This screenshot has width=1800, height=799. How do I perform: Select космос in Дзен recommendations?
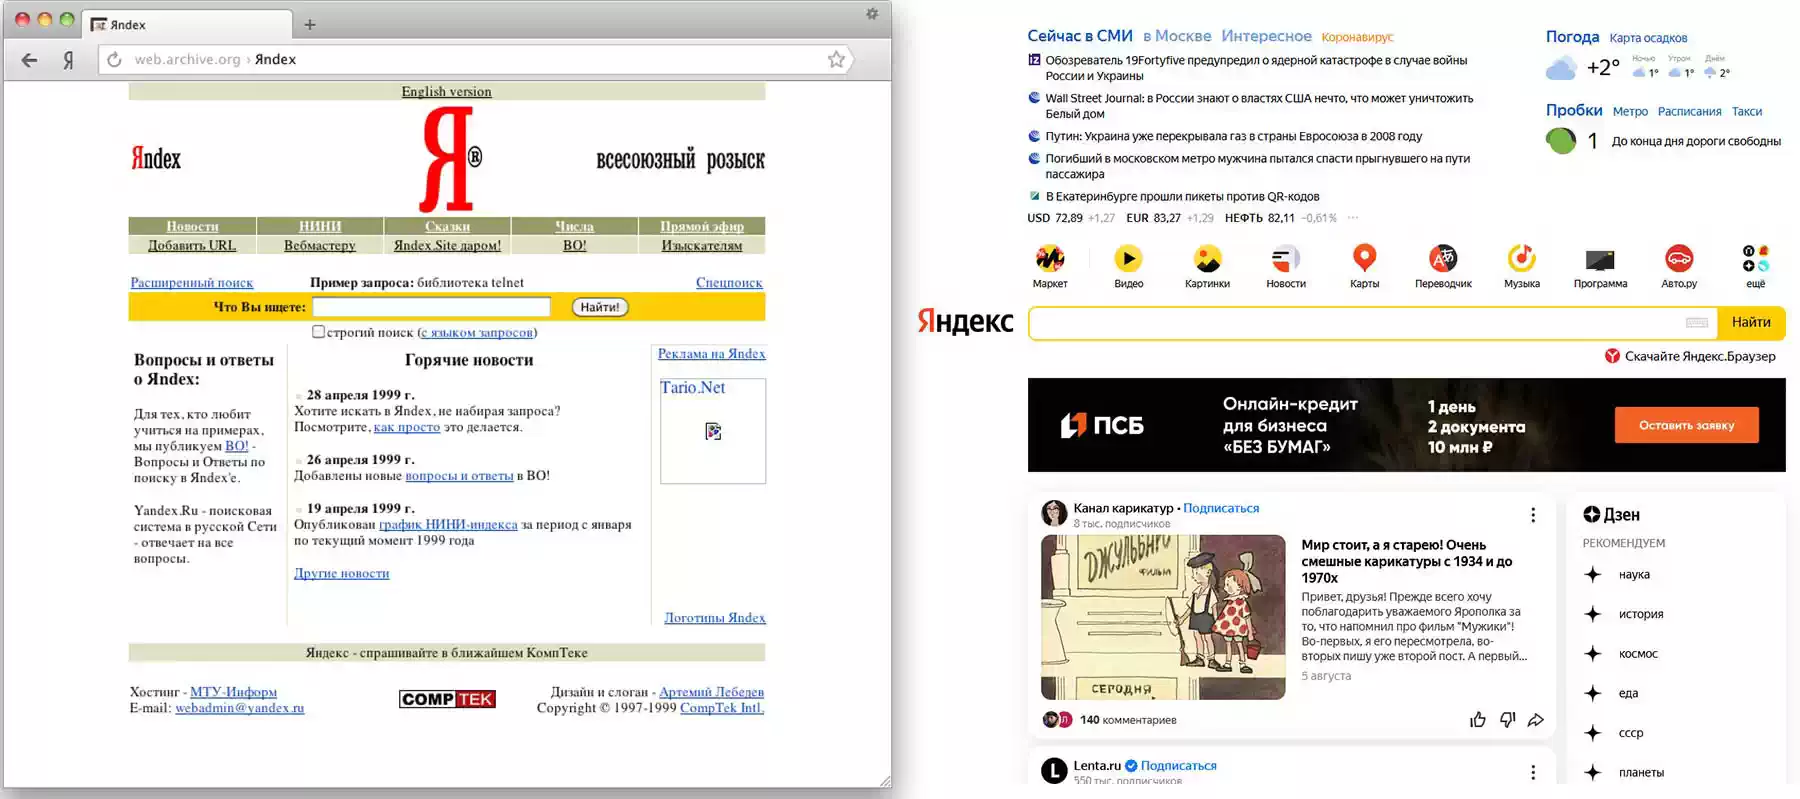click(x=1638, y=654)
